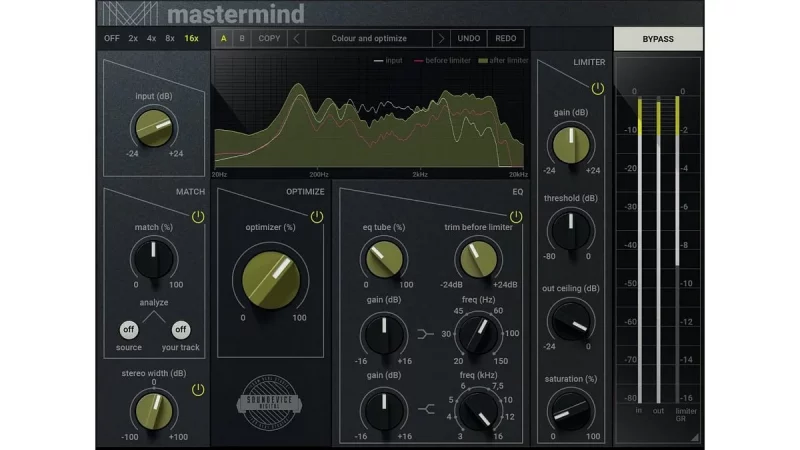The image size is (800, 450).
Task: Enable source analyze off switch
Action: coord(128,329)
